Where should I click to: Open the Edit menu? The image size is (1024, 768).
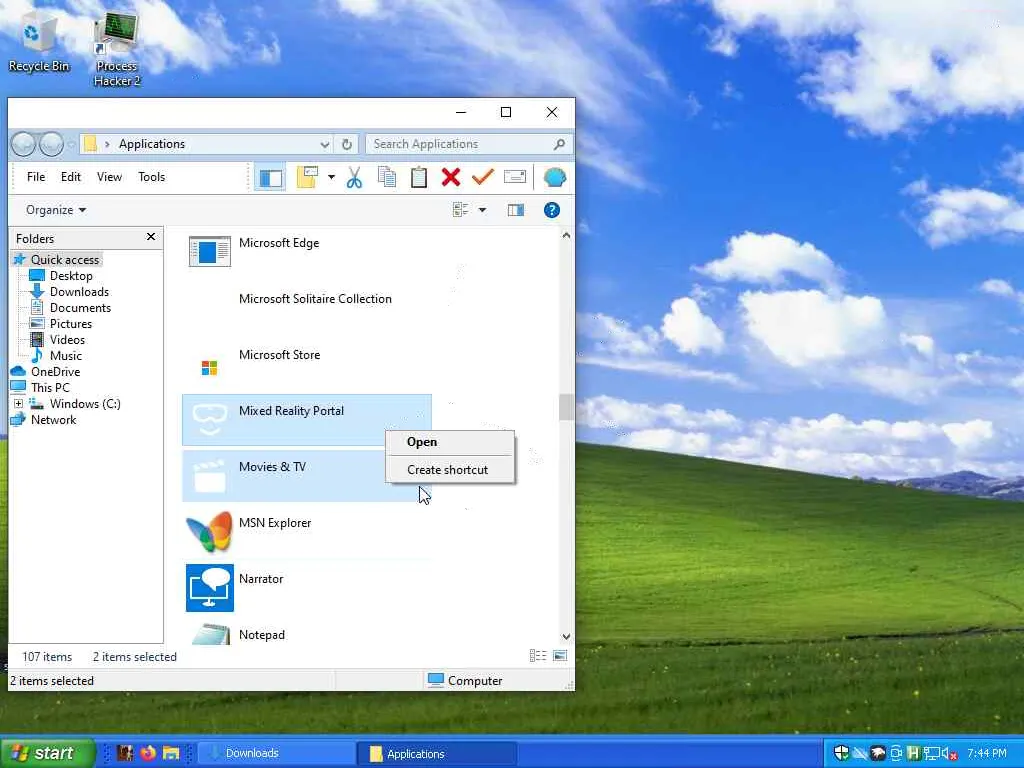click(x=71, y=177)
